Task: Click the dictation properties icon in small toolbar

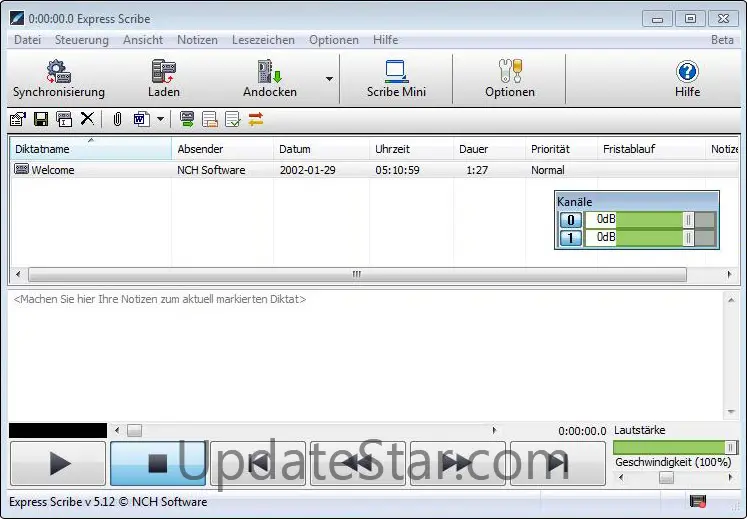Action: coord(18,119)
